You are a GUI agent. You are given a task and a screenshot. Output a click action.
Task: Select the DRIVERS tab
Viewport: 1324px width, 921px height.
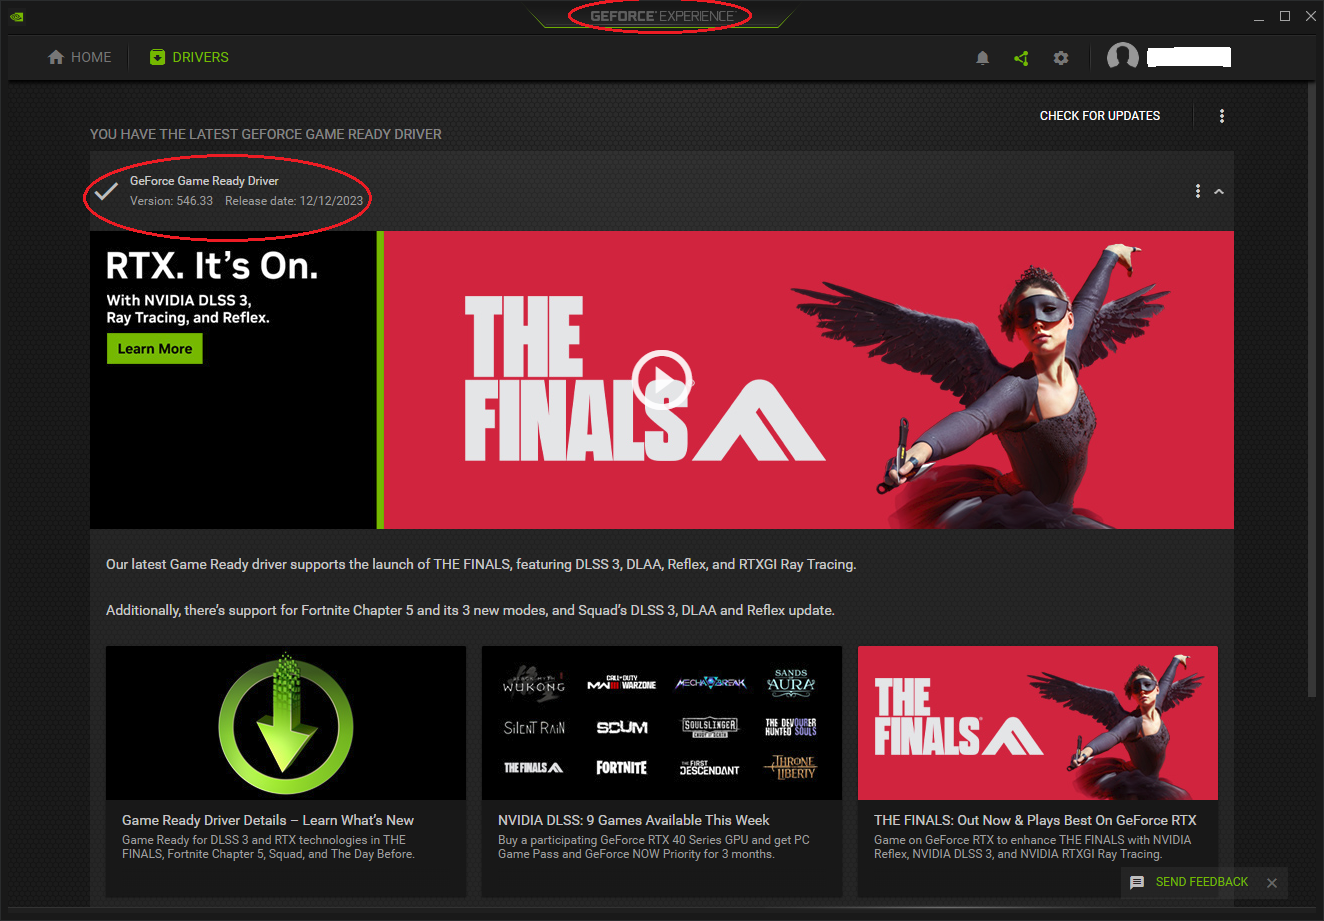click(189, 57)
